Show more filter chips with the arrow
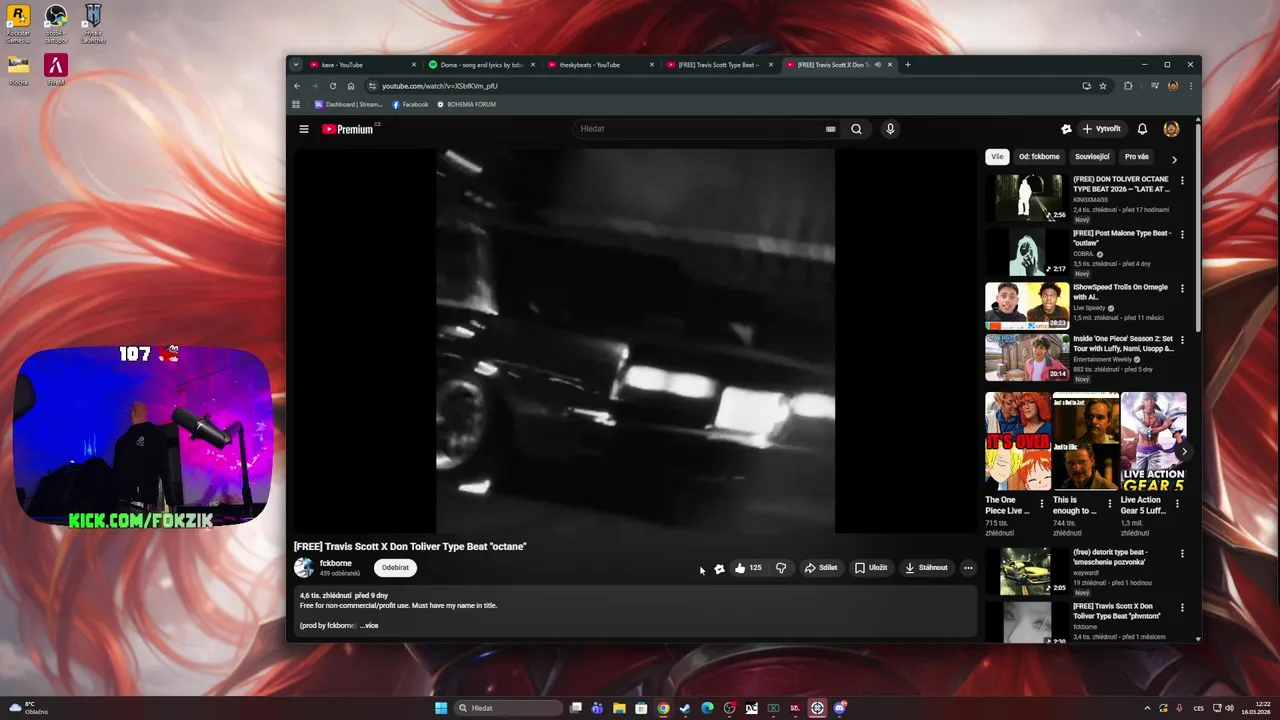 click(1174, 159)
